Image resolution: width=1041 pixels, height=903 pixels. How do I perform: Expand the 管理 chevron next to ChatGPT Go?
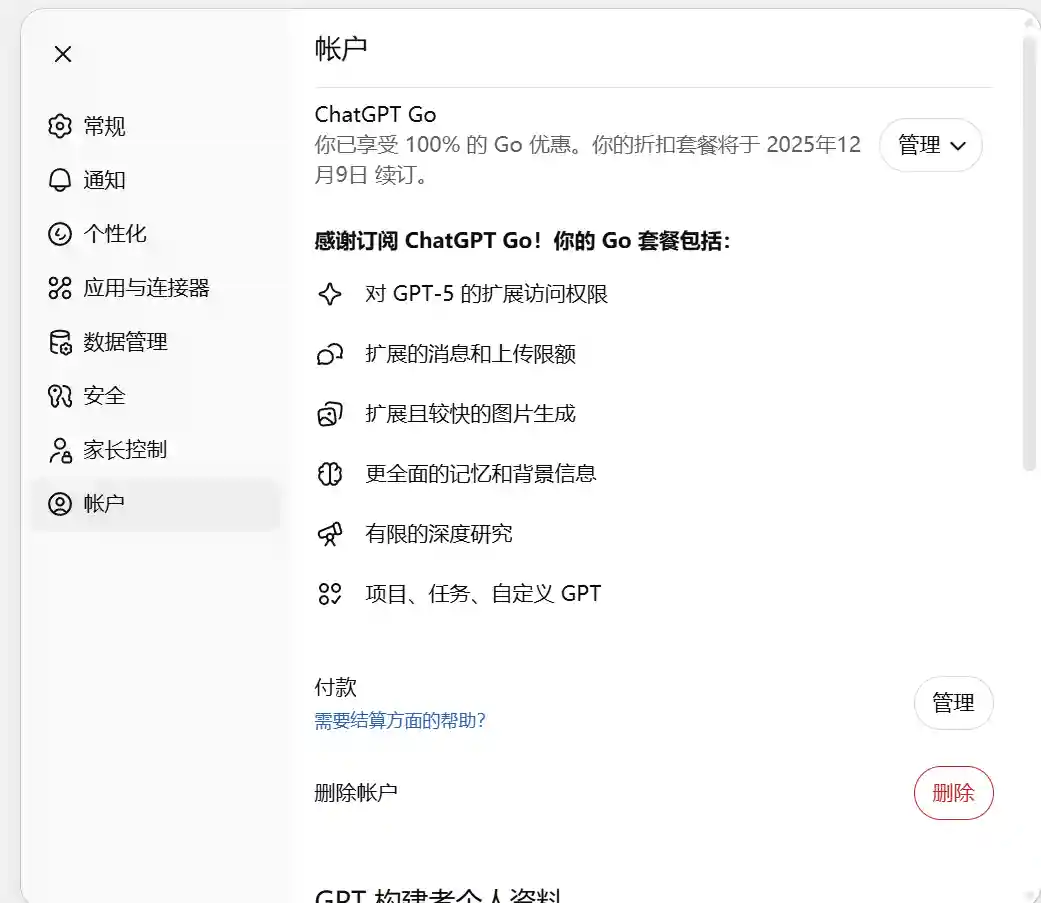tap(958, 145)
